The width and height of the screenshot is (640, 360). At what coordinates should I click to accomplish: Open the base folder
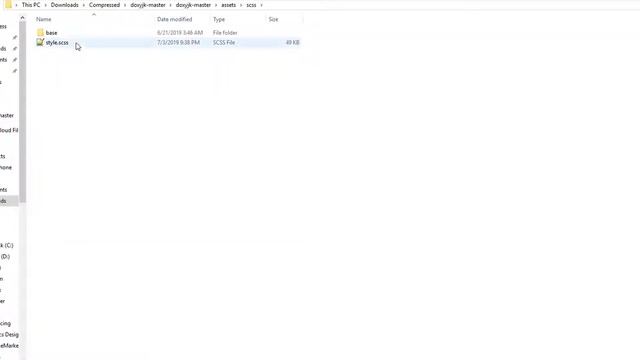tap(51, 33)
